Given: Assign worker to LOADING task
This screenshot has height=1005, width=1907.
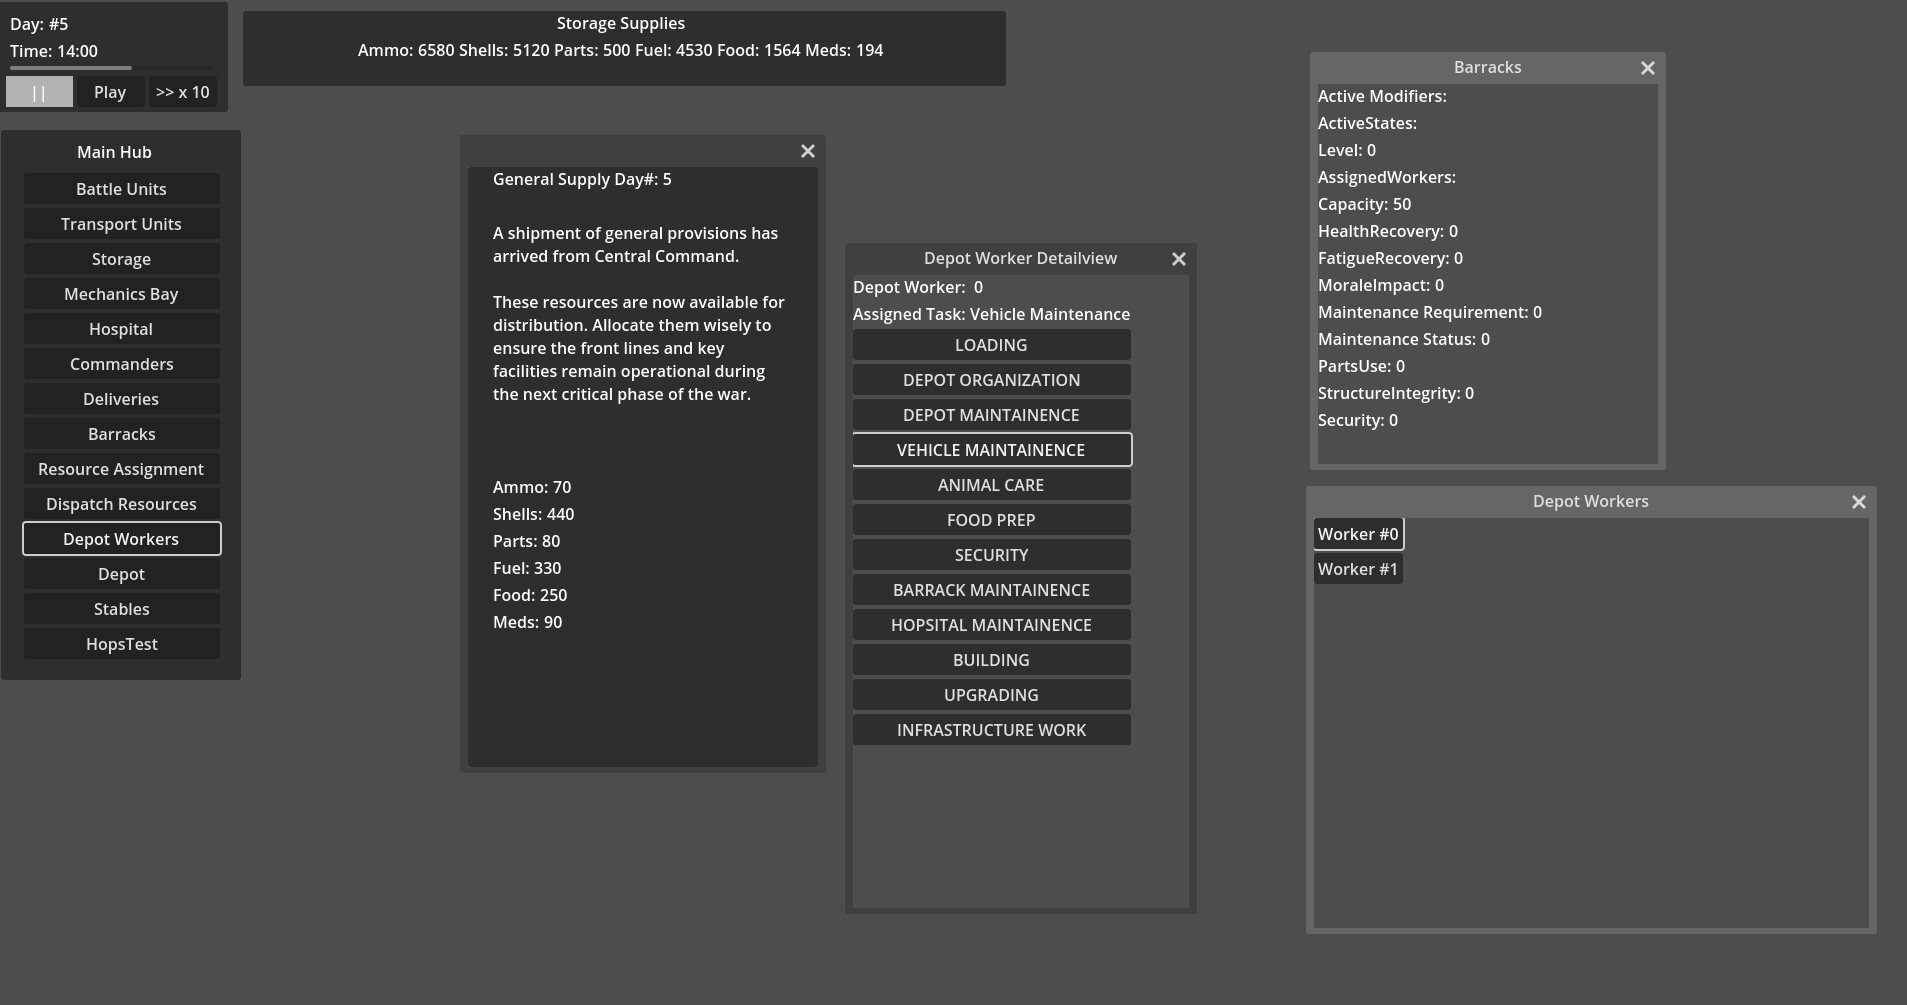Looking at the screenshot, I should pos(991,345).
